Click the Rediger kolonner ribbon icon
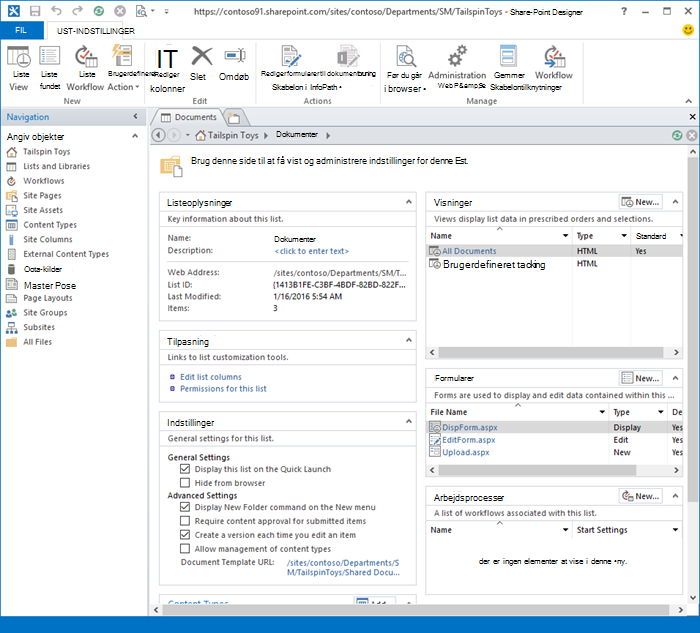700x633 pixels. pyautogui.click(x=167, y=59)
